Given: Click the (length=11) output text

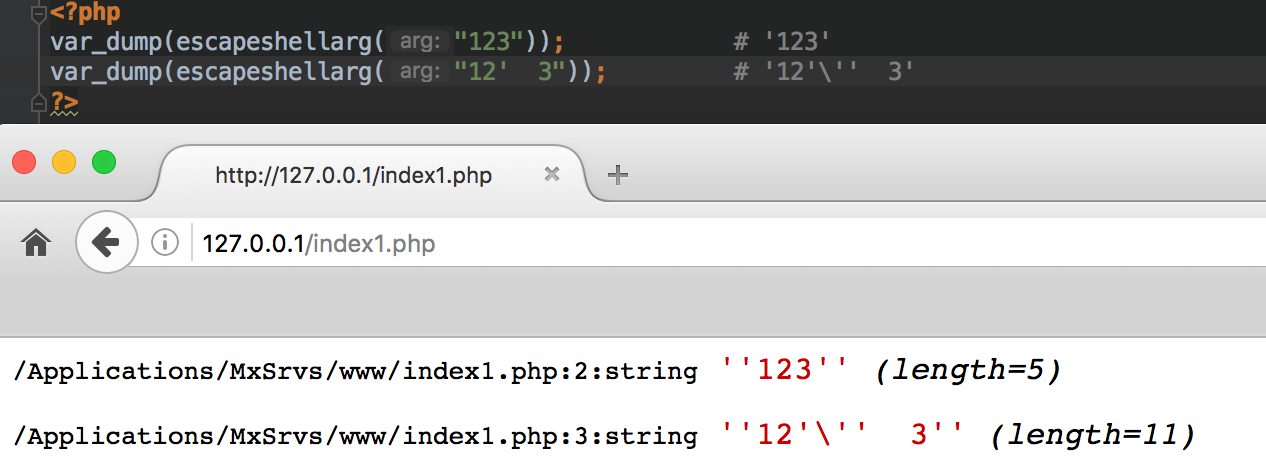Looking at the screenshot, I should [x=1093, y=435].
